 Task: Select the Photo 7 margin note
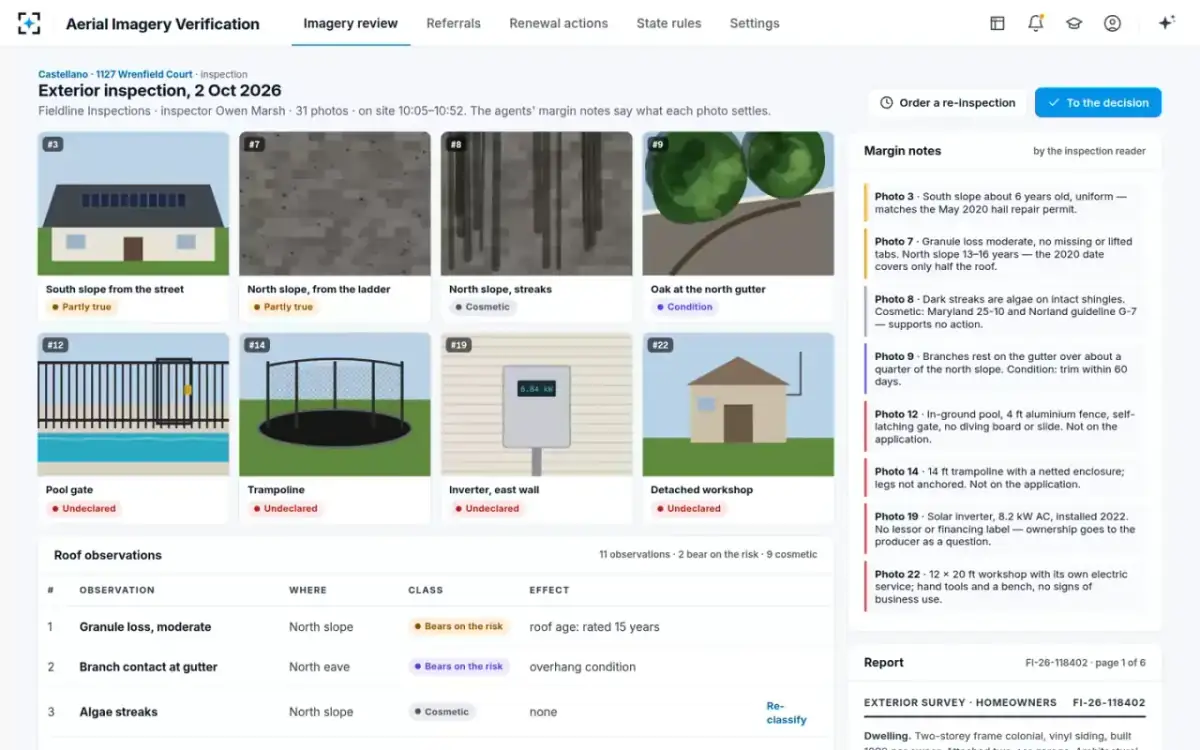(1005, 254)
